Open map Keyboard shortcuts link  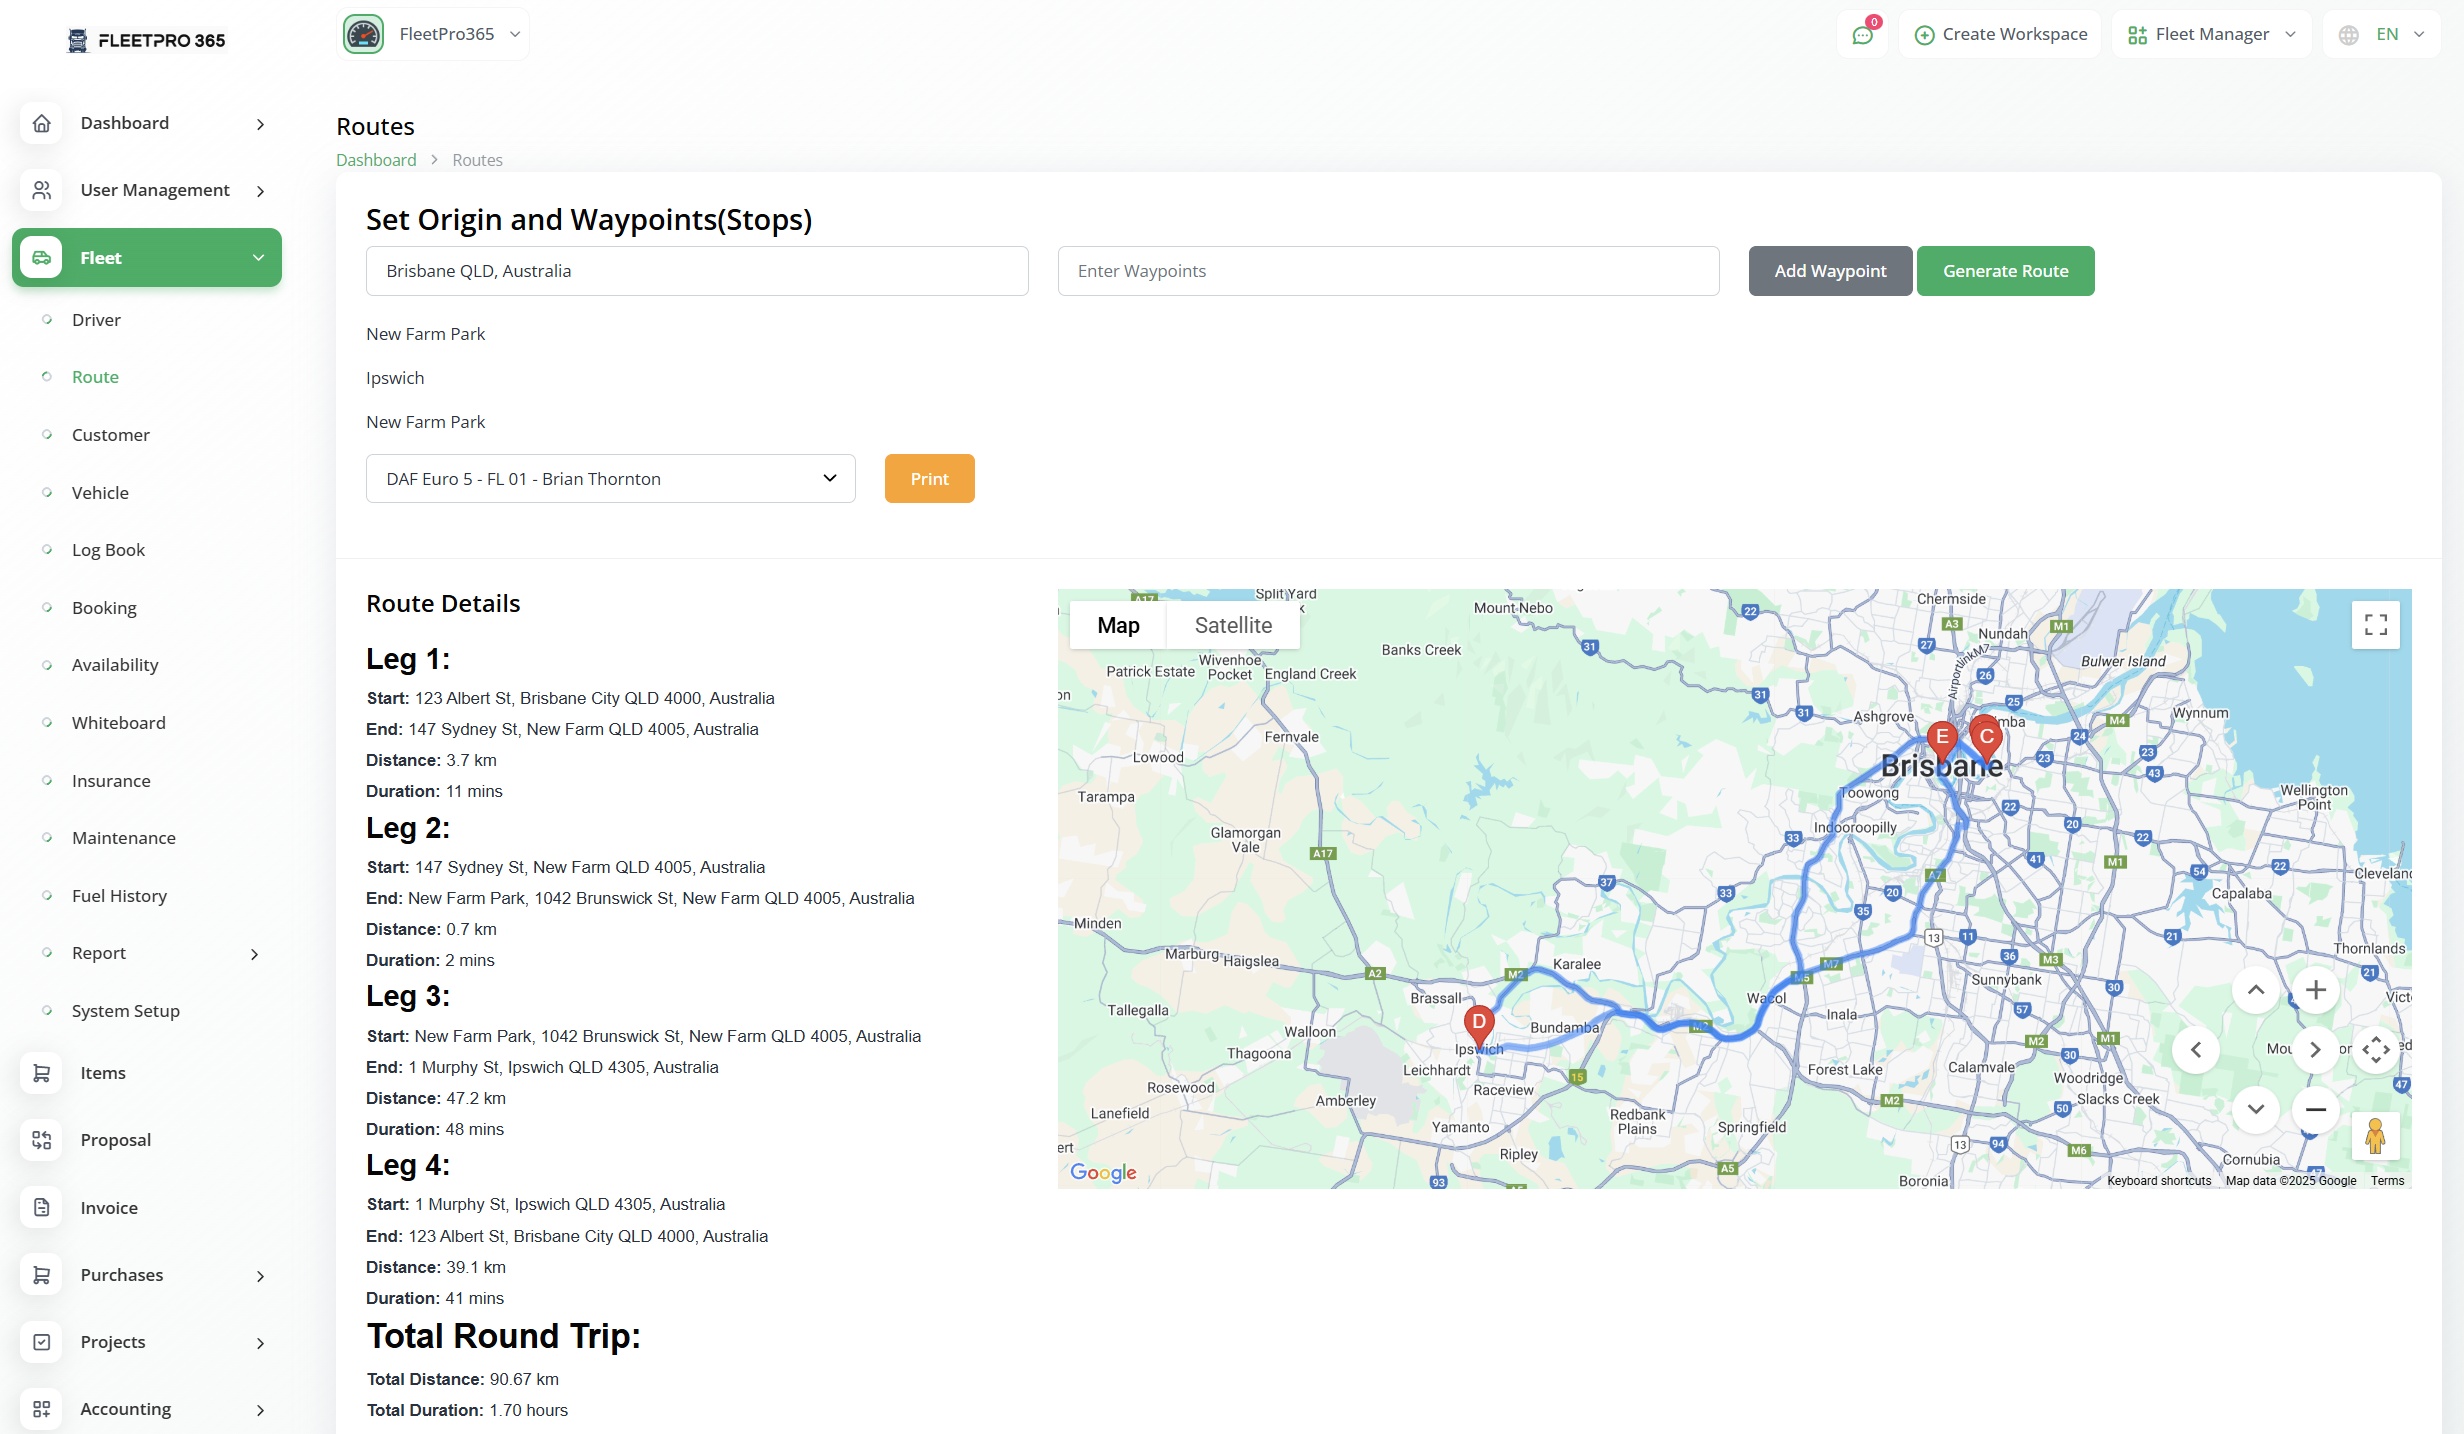coord(2159,1181)
